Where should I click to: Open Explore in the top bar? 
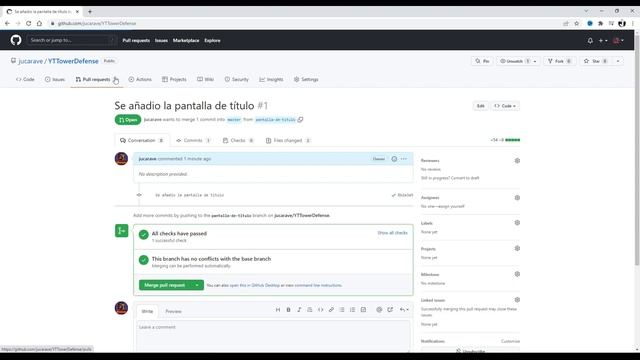coord(212,40)
